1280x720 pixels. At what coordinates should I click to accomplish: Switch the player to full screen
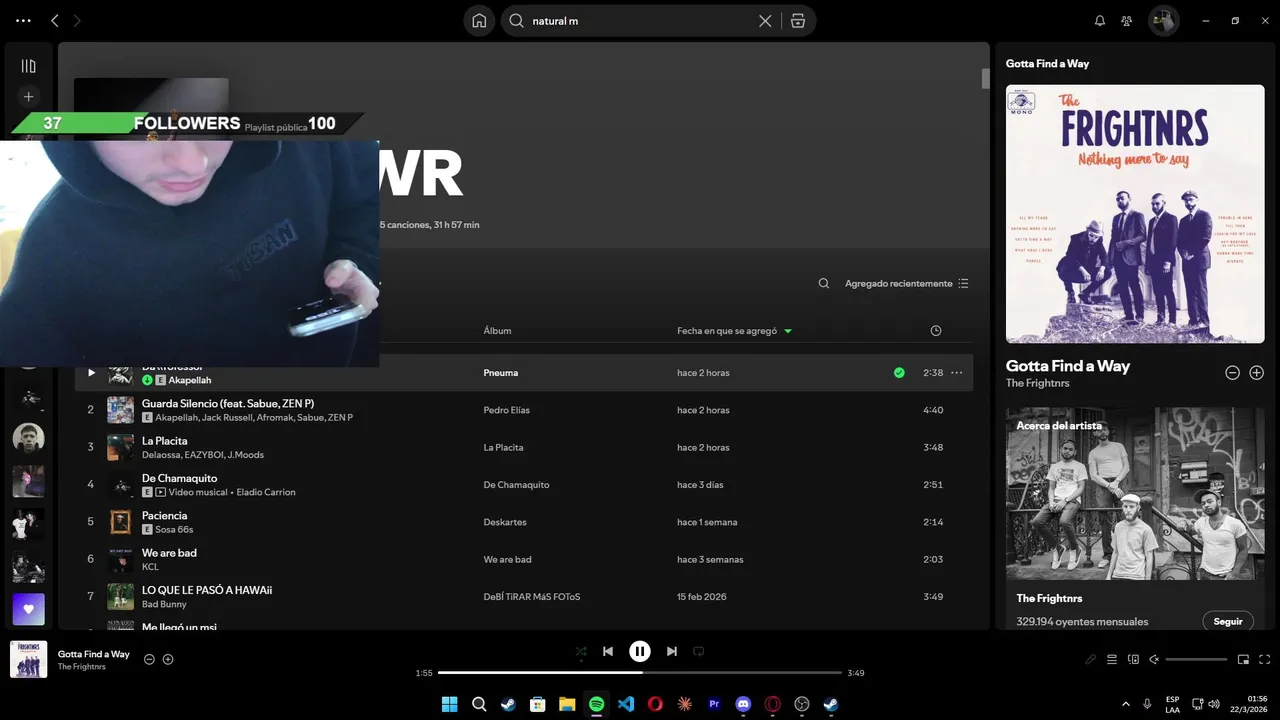(1265, 659)
